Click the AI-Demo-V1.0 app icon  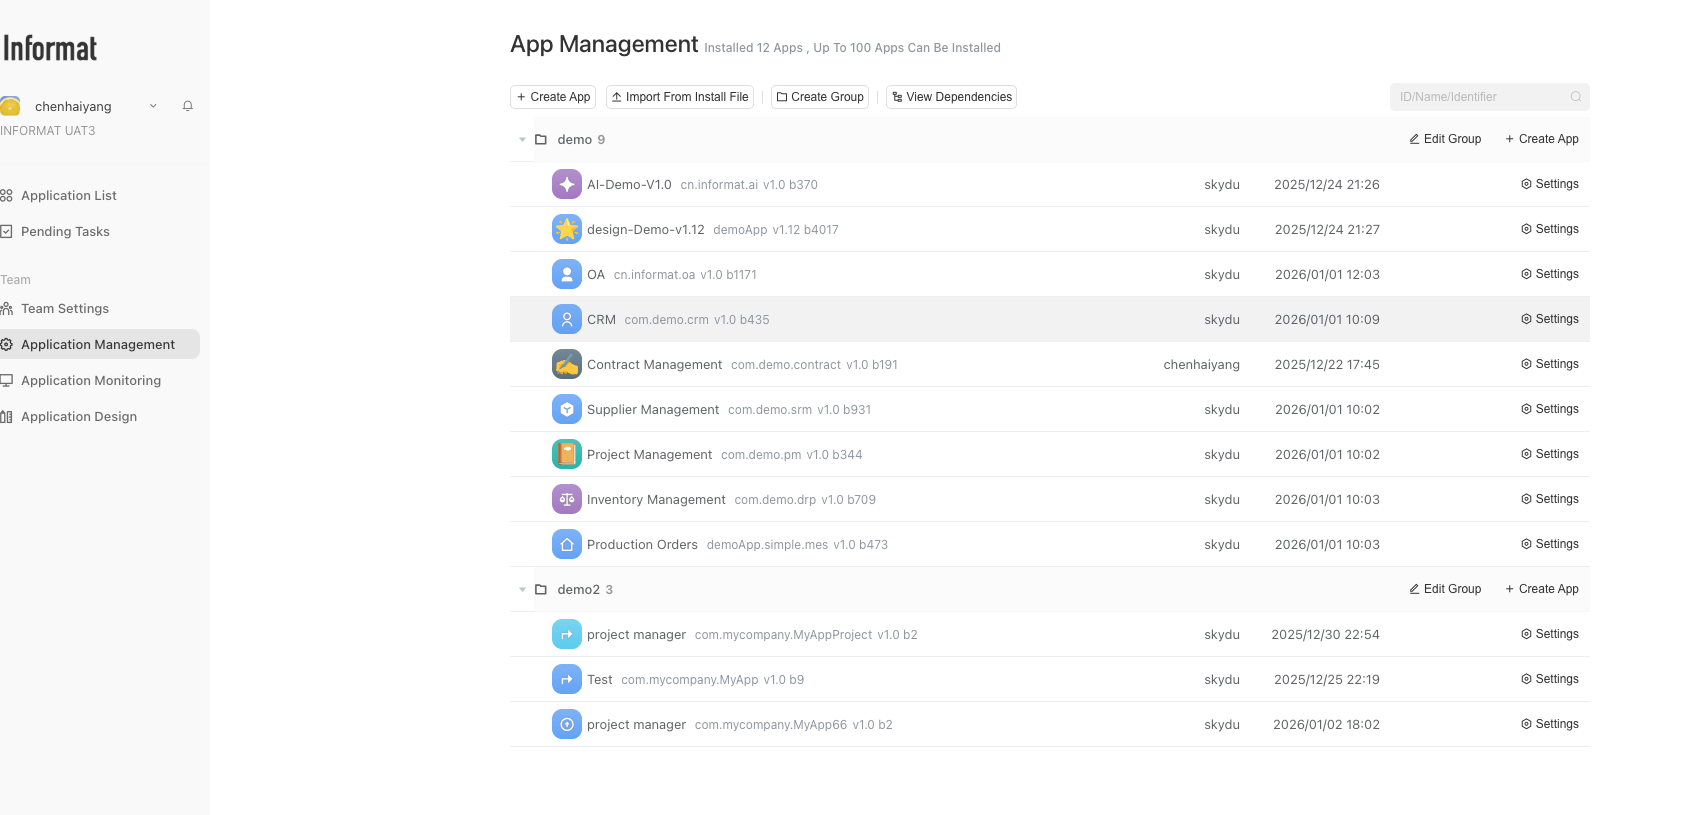[566, 184]
